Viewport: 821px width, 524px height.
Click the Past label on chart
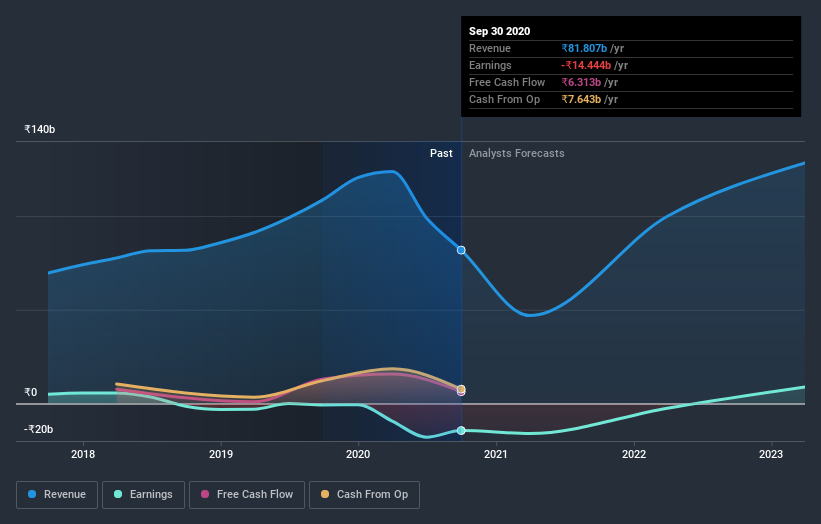pyautogui.click(x=441, y=153)
